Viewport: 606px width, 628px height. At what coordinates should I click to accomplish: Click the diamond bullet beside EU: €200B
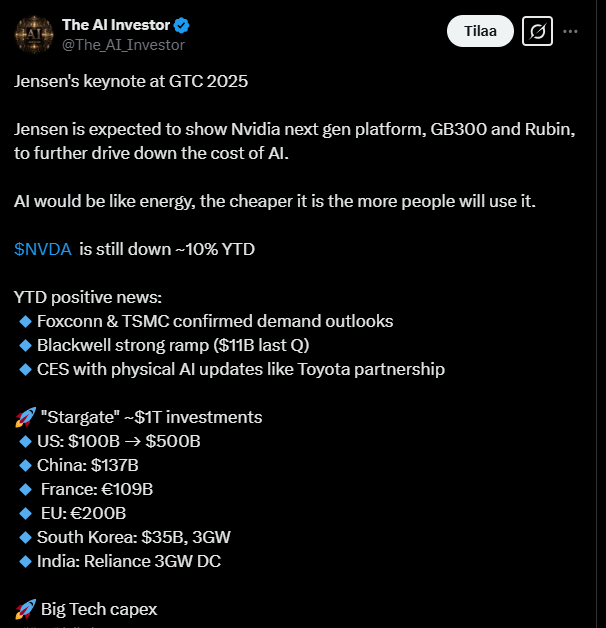(x=25, y=513)
